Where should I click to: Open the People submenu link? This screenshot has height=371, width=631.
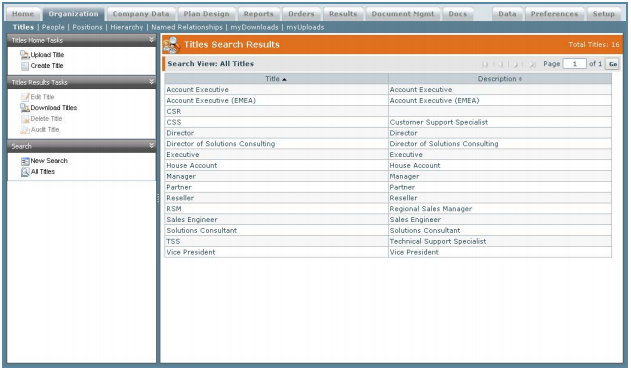click(x=53, y=27)
